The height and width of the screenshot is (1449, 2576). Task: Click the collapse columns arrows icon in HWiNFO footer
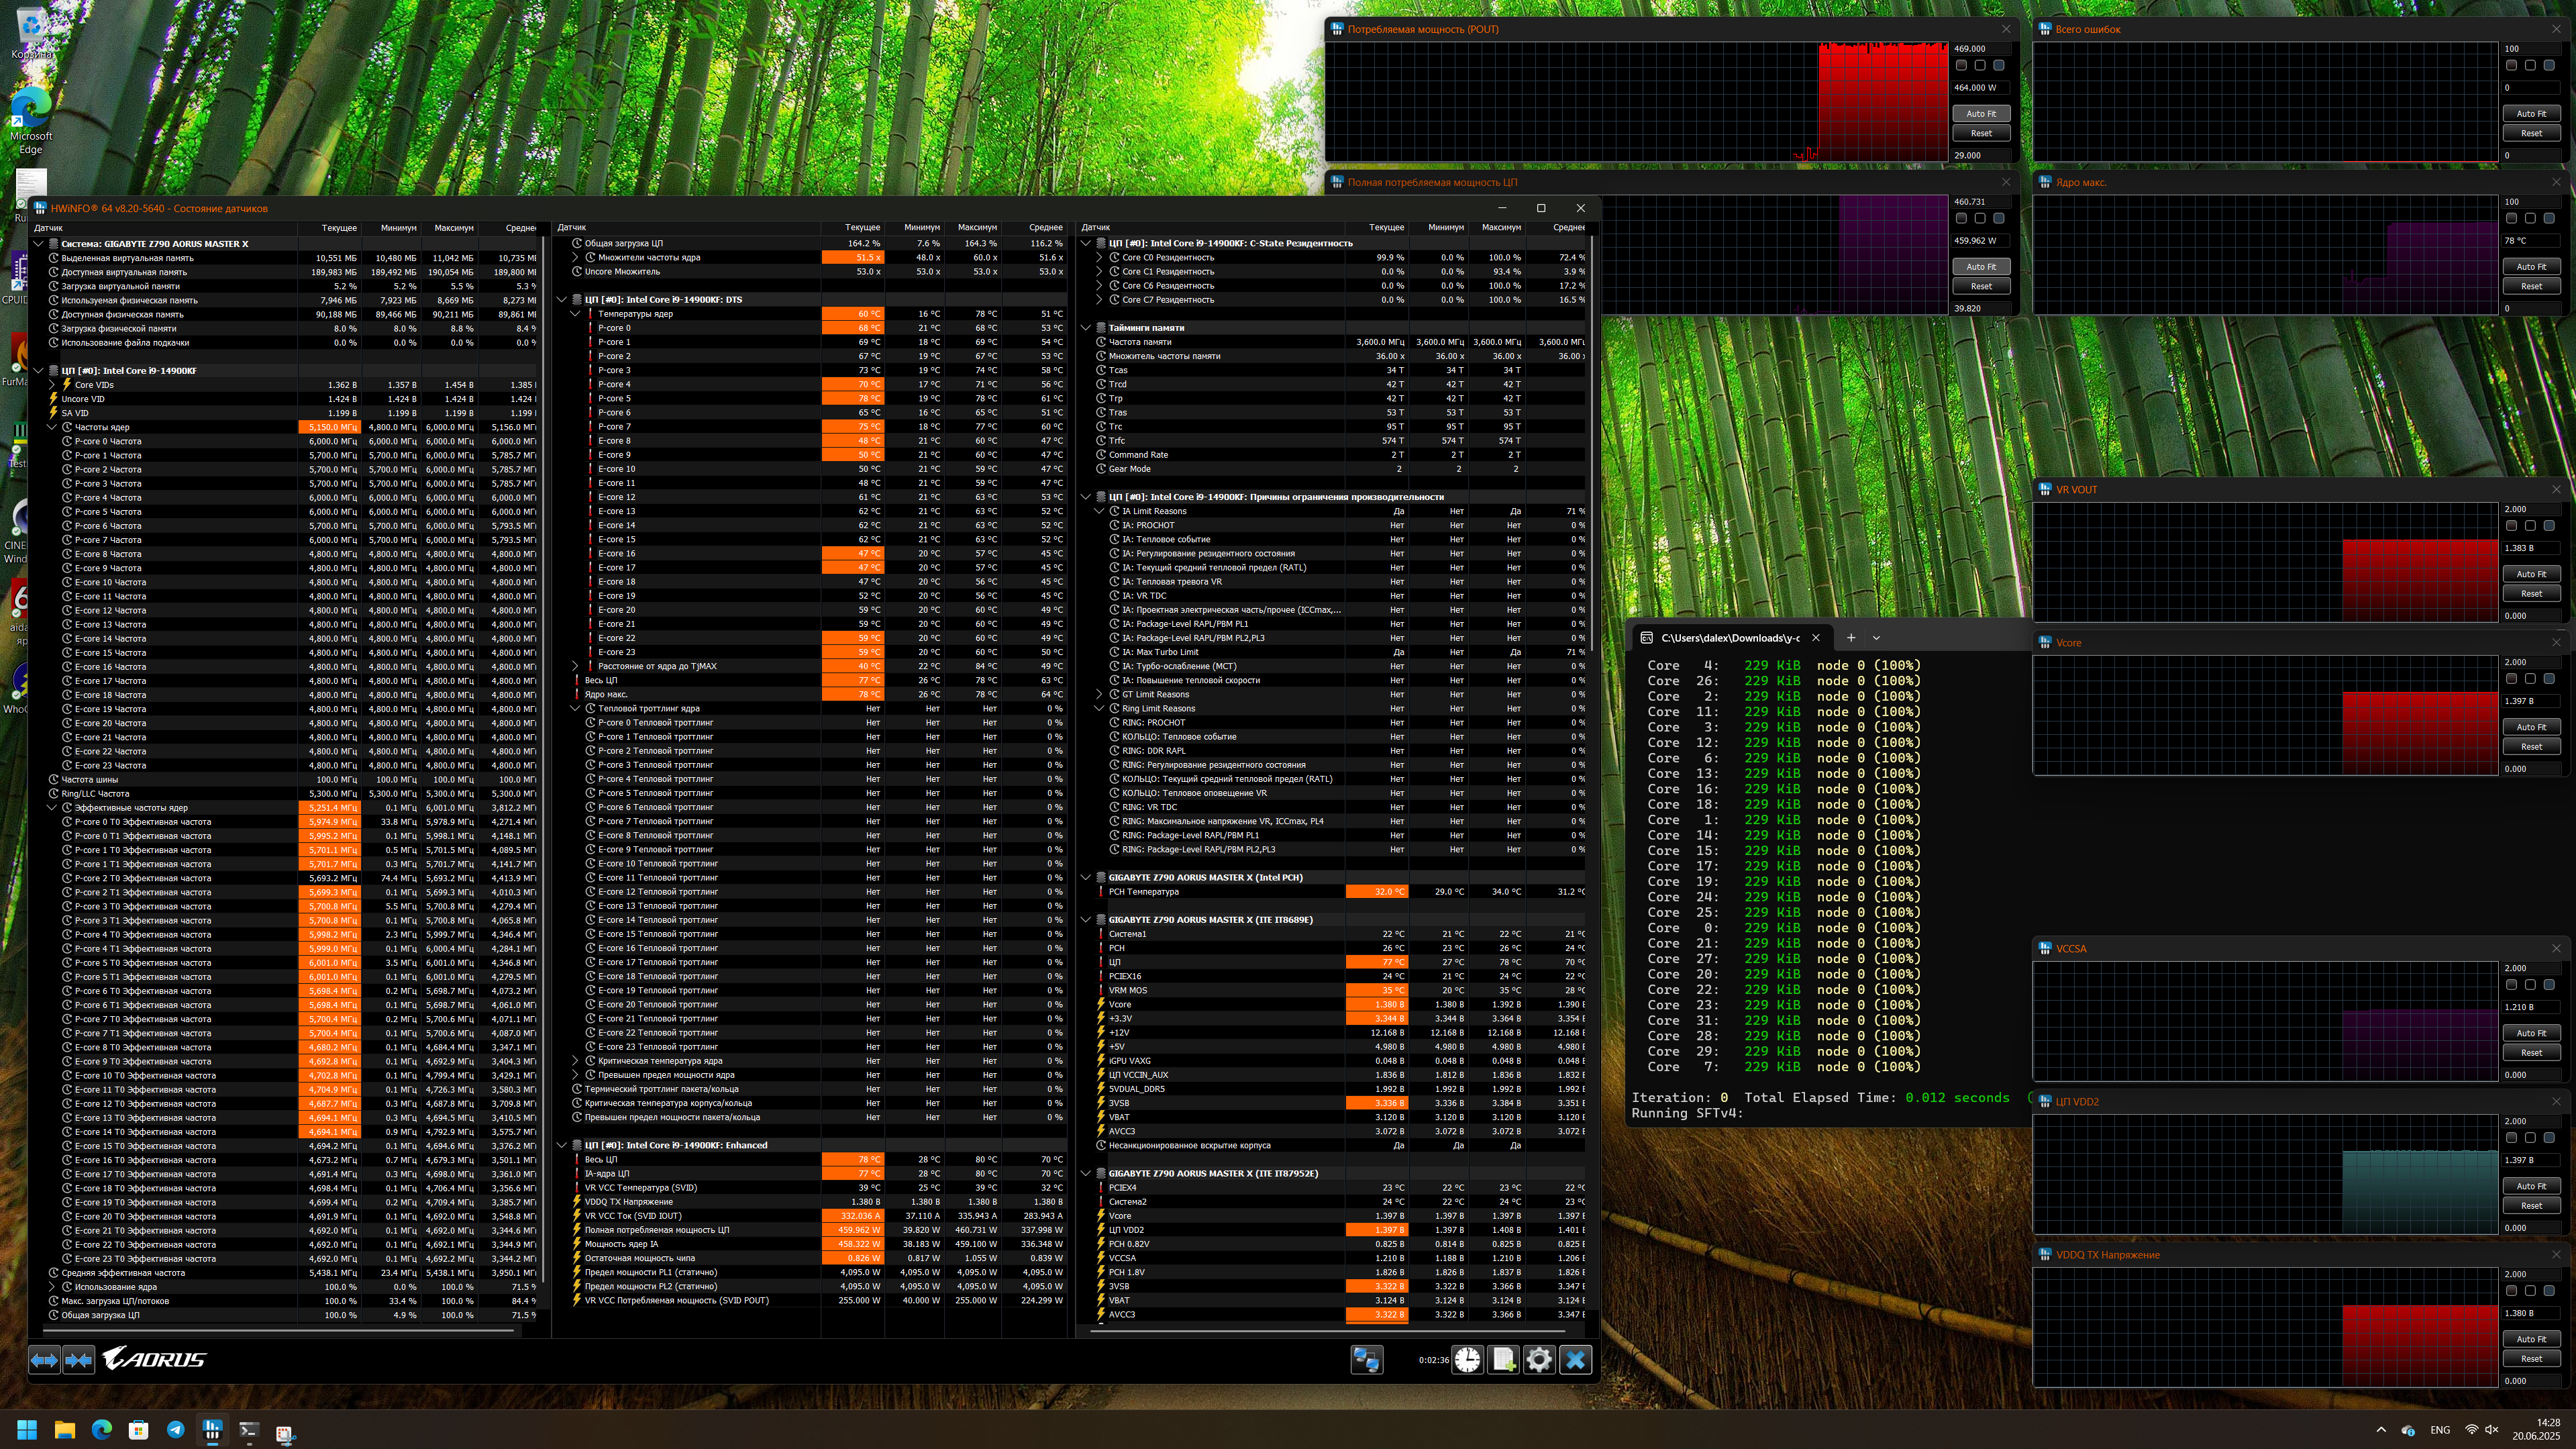79,1359
